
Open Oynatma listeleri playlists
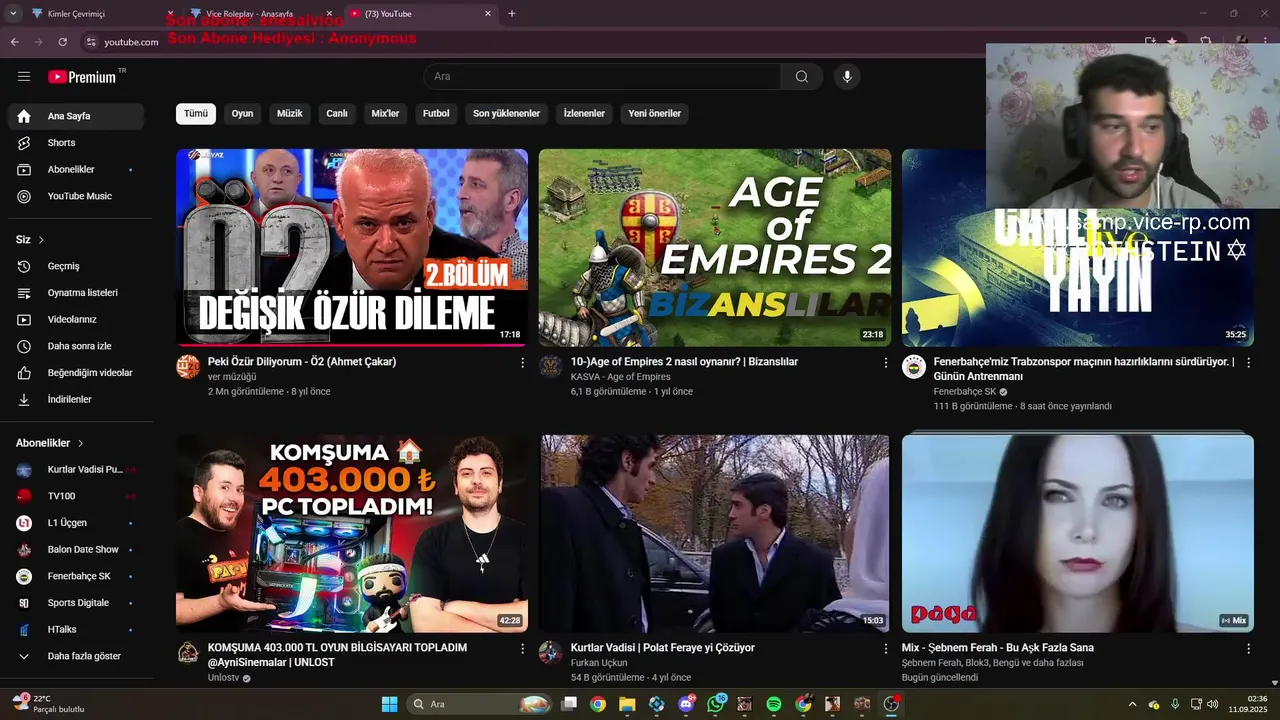(x=76, y=293)
